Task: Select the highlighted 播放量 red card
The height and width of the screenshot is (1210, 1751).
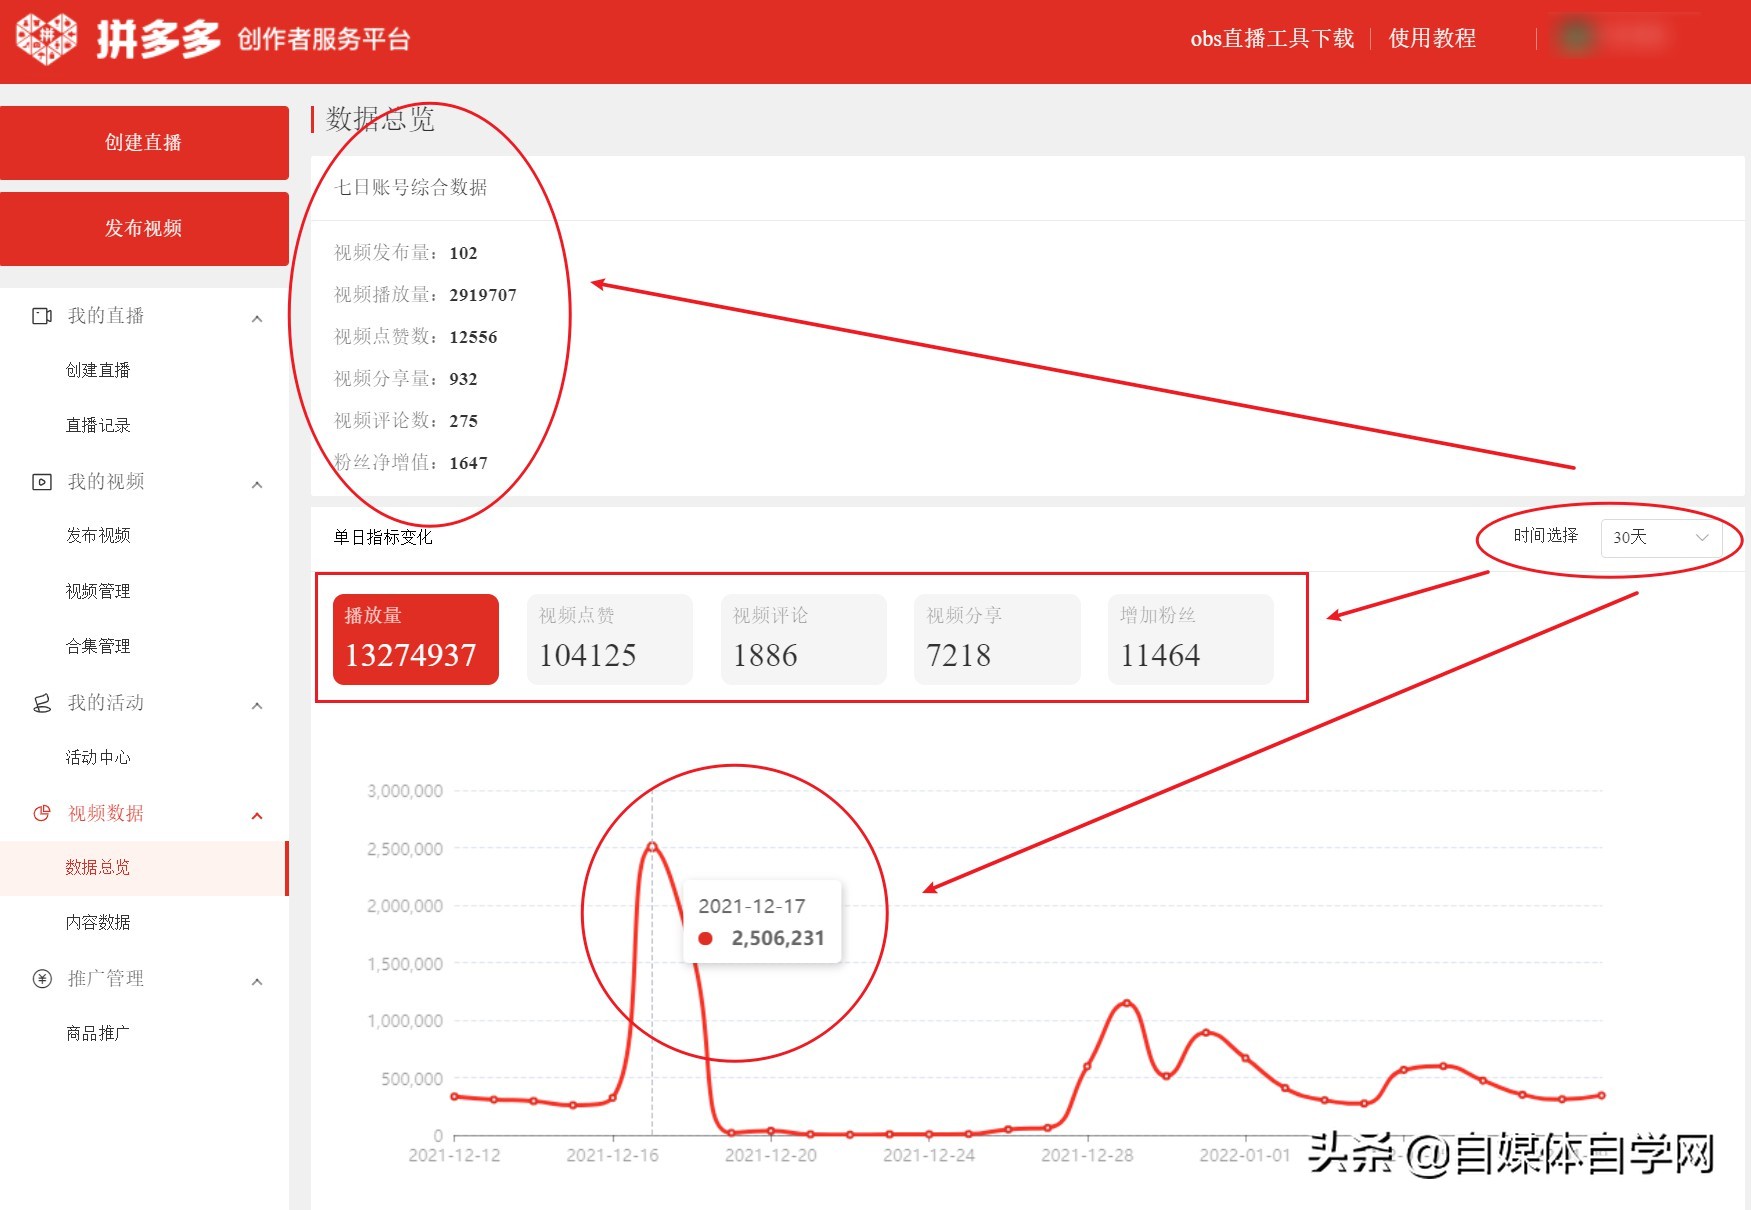Action: pyautogui.click(x=415, y=638)
